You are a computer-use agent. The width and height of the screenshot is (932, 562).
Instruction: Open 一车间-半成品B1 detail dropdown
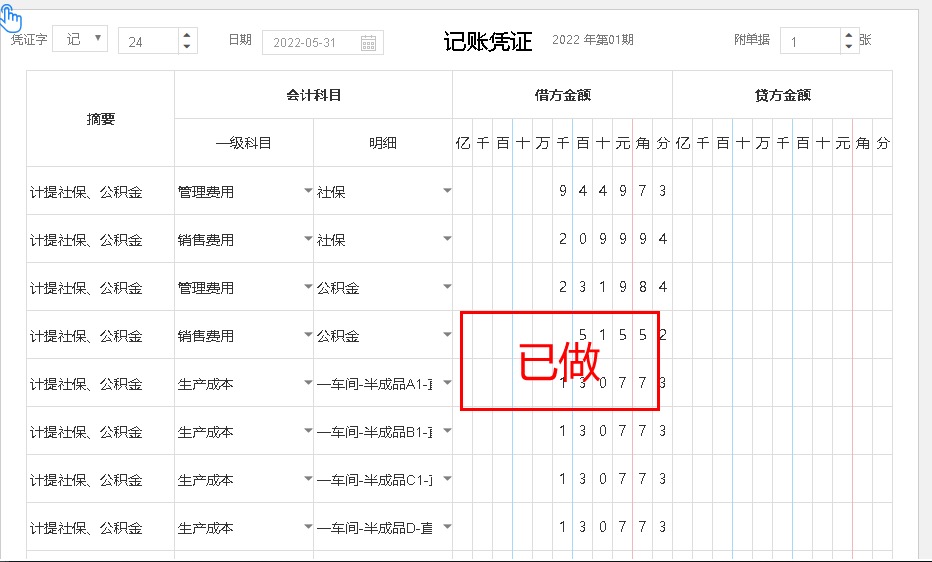pos(447,431)
